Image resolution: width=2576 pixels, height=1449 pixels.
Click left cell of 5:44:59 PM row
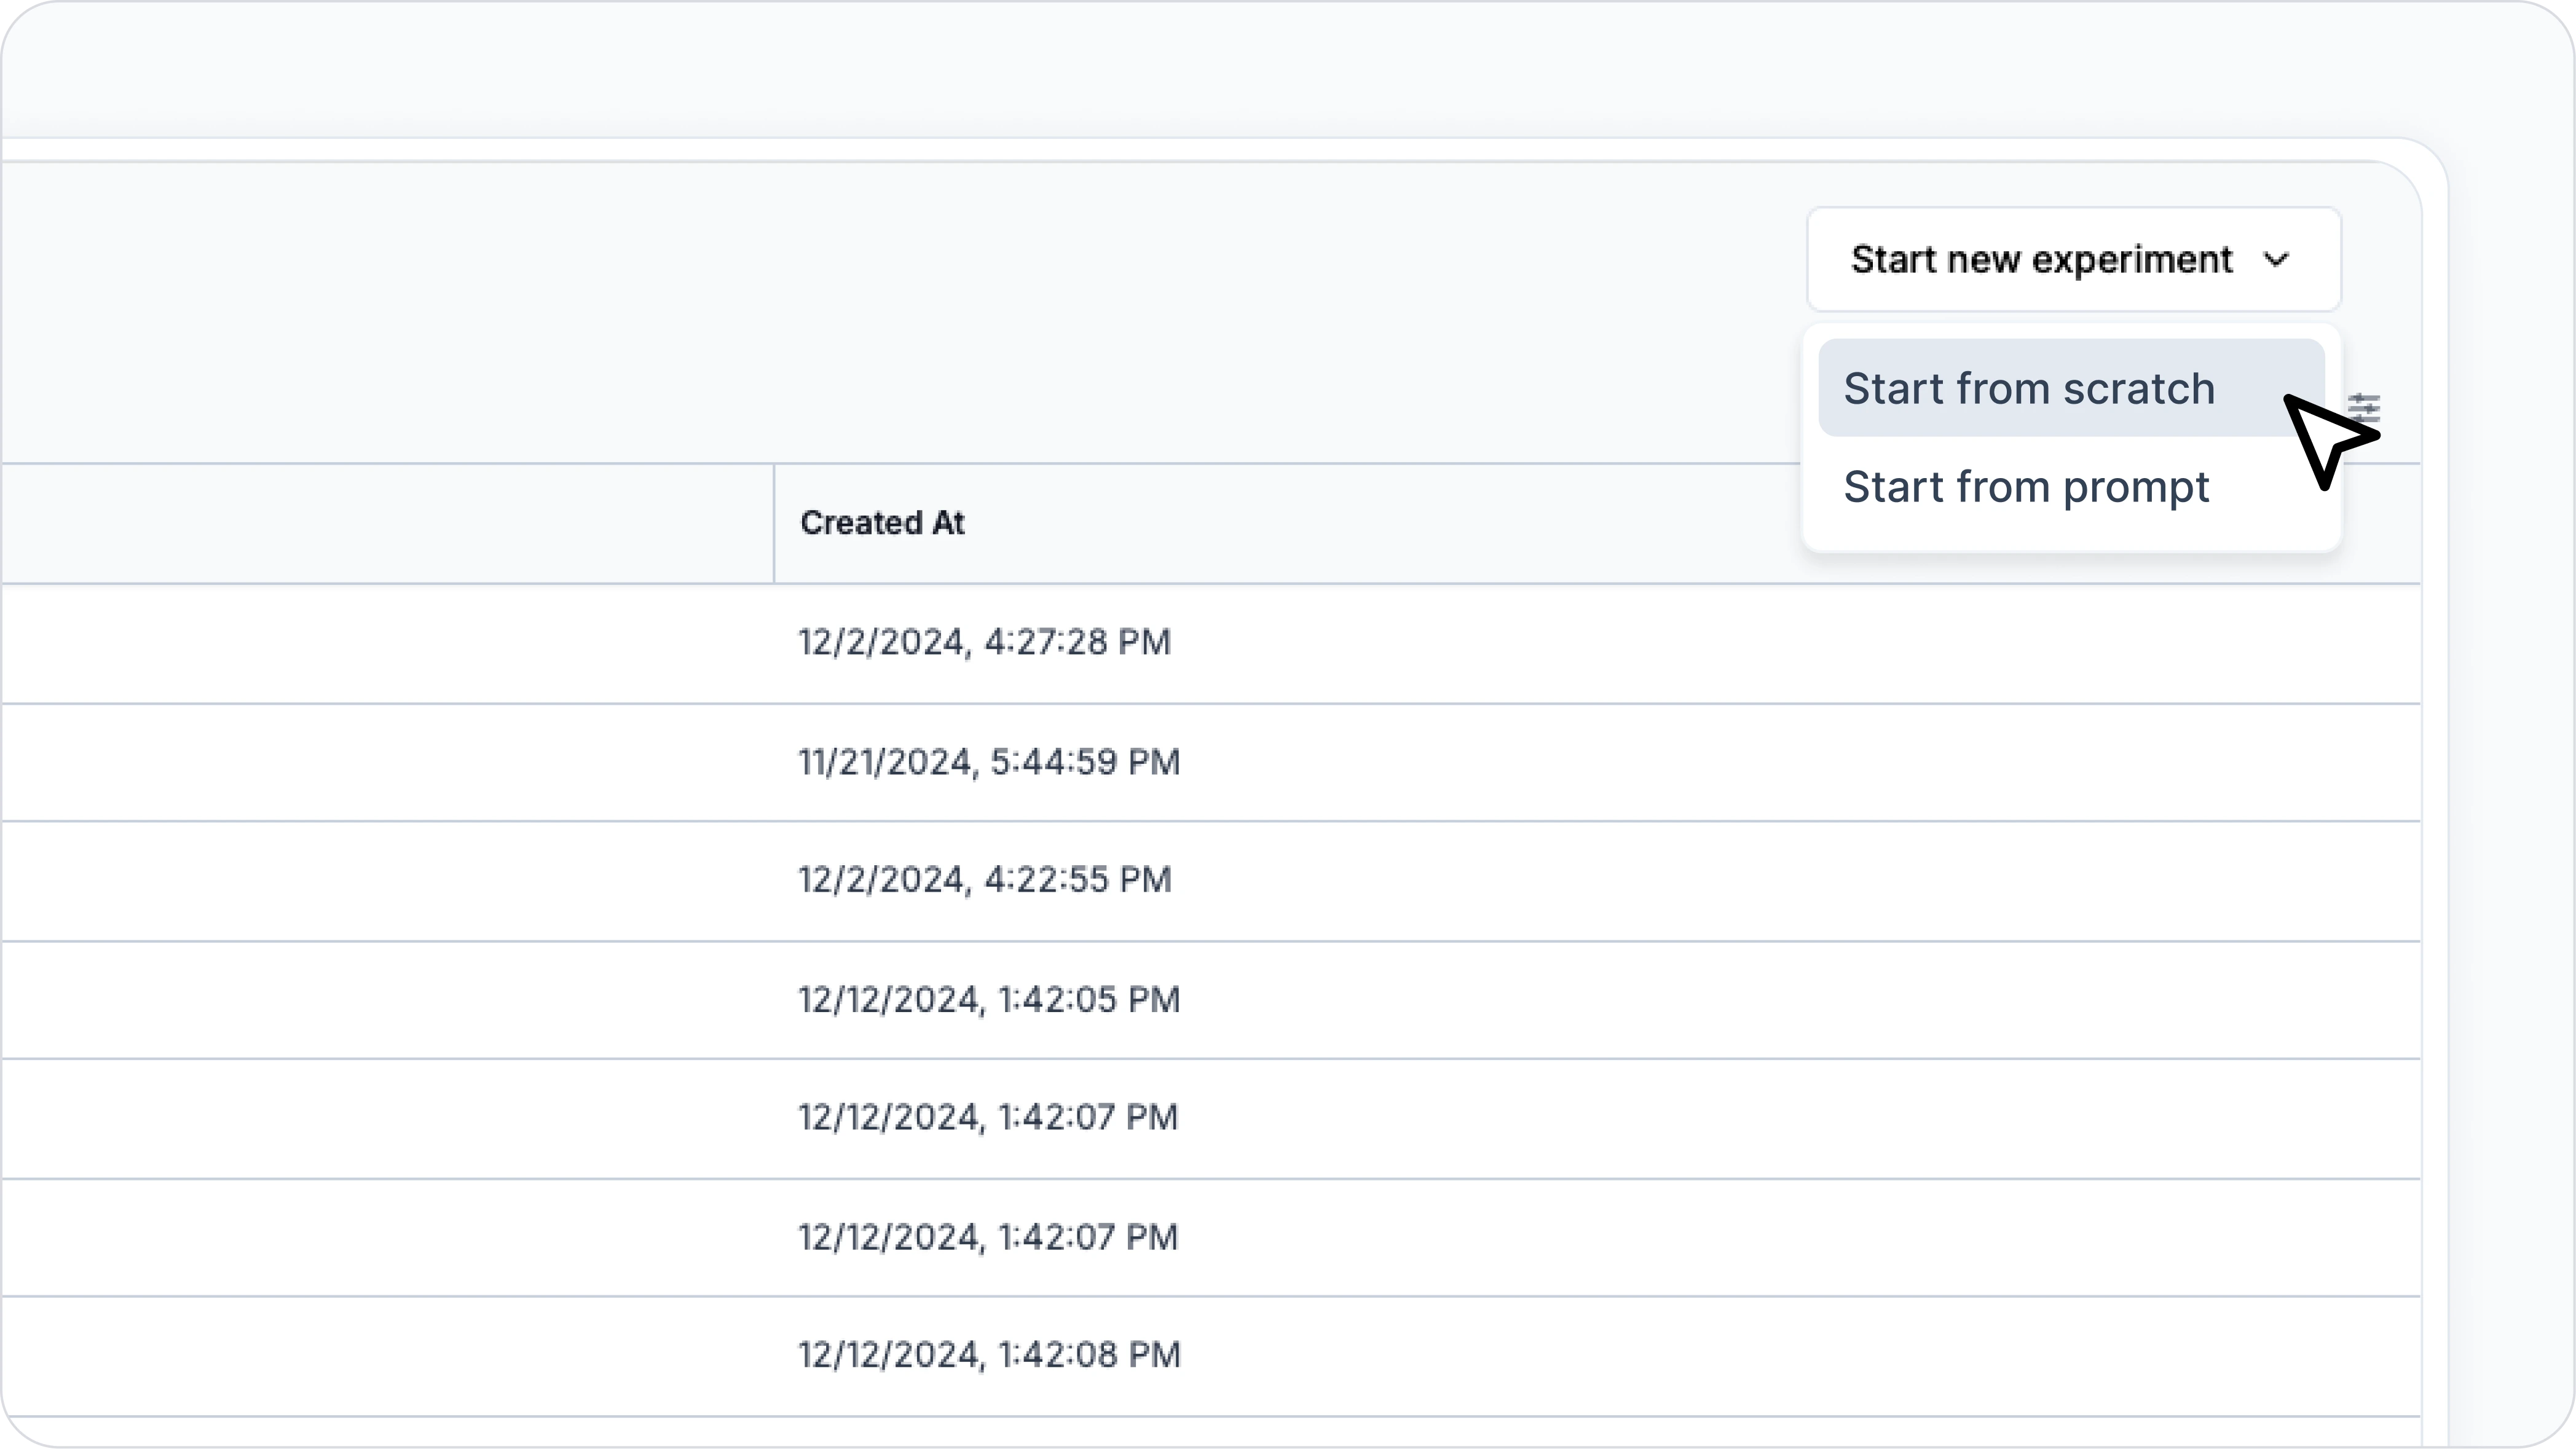(x=385, y=762)
